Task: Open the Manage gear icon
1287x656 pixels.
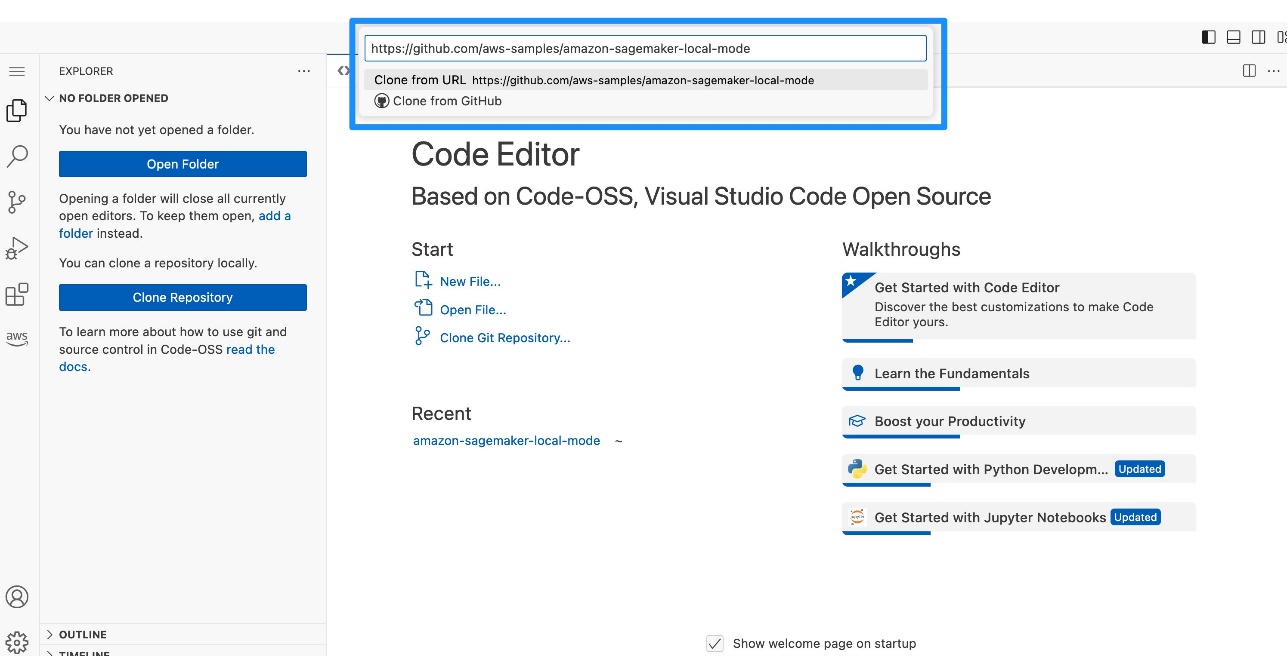Action: 17,642
